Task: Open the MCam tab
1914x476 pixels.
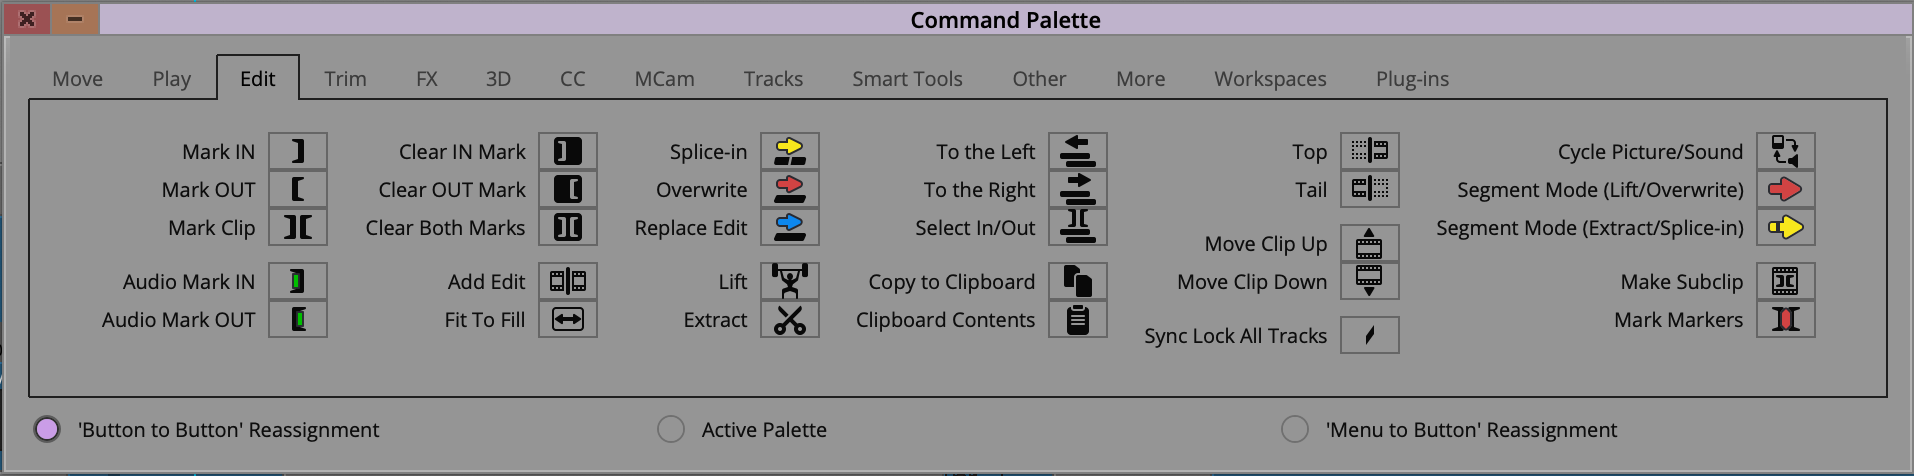Action: pos(664,78)
